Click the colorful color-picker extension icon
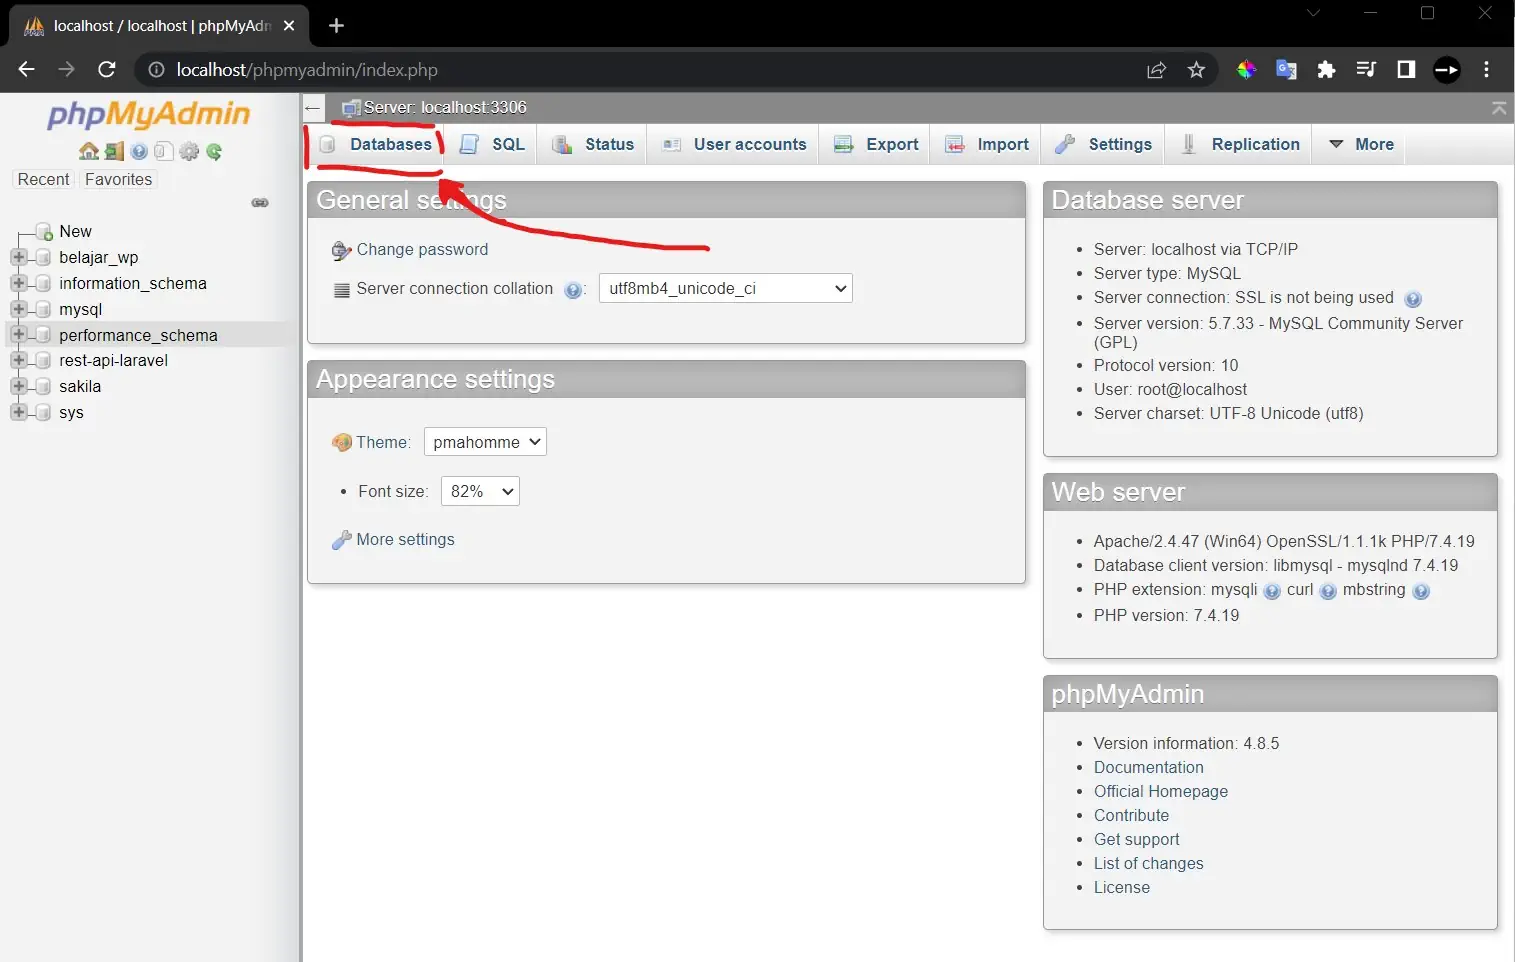The width and height of the screenshot is (1515, 962). [1246, 69]
